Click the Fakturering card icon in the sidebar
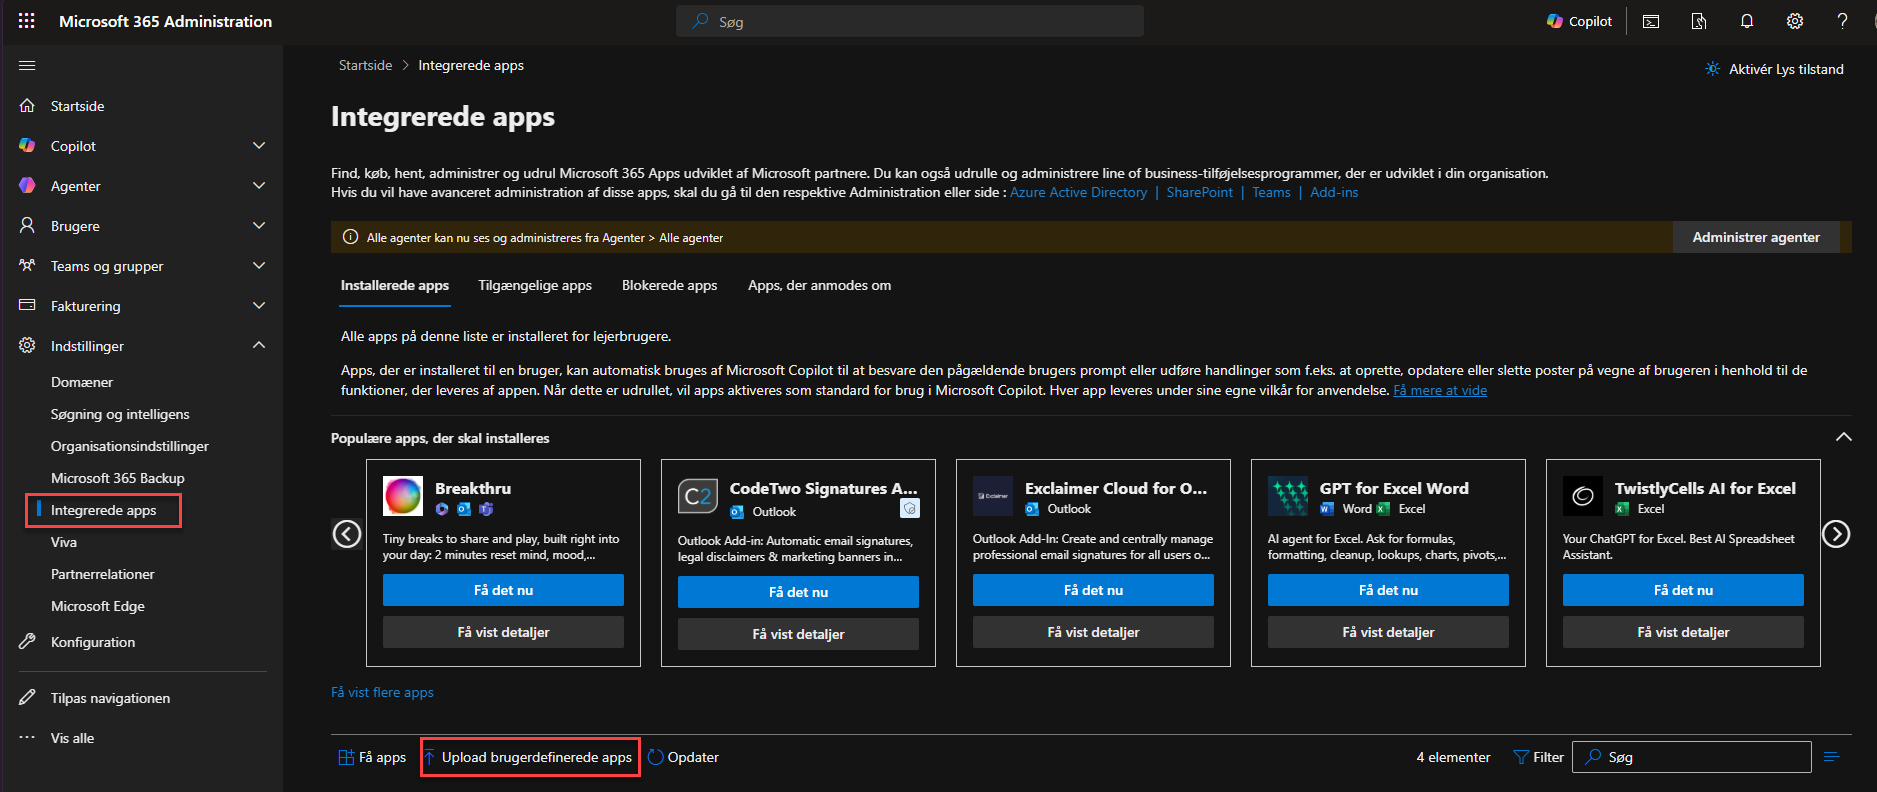This screenshot has width=1877, height=792. point(27,306)
